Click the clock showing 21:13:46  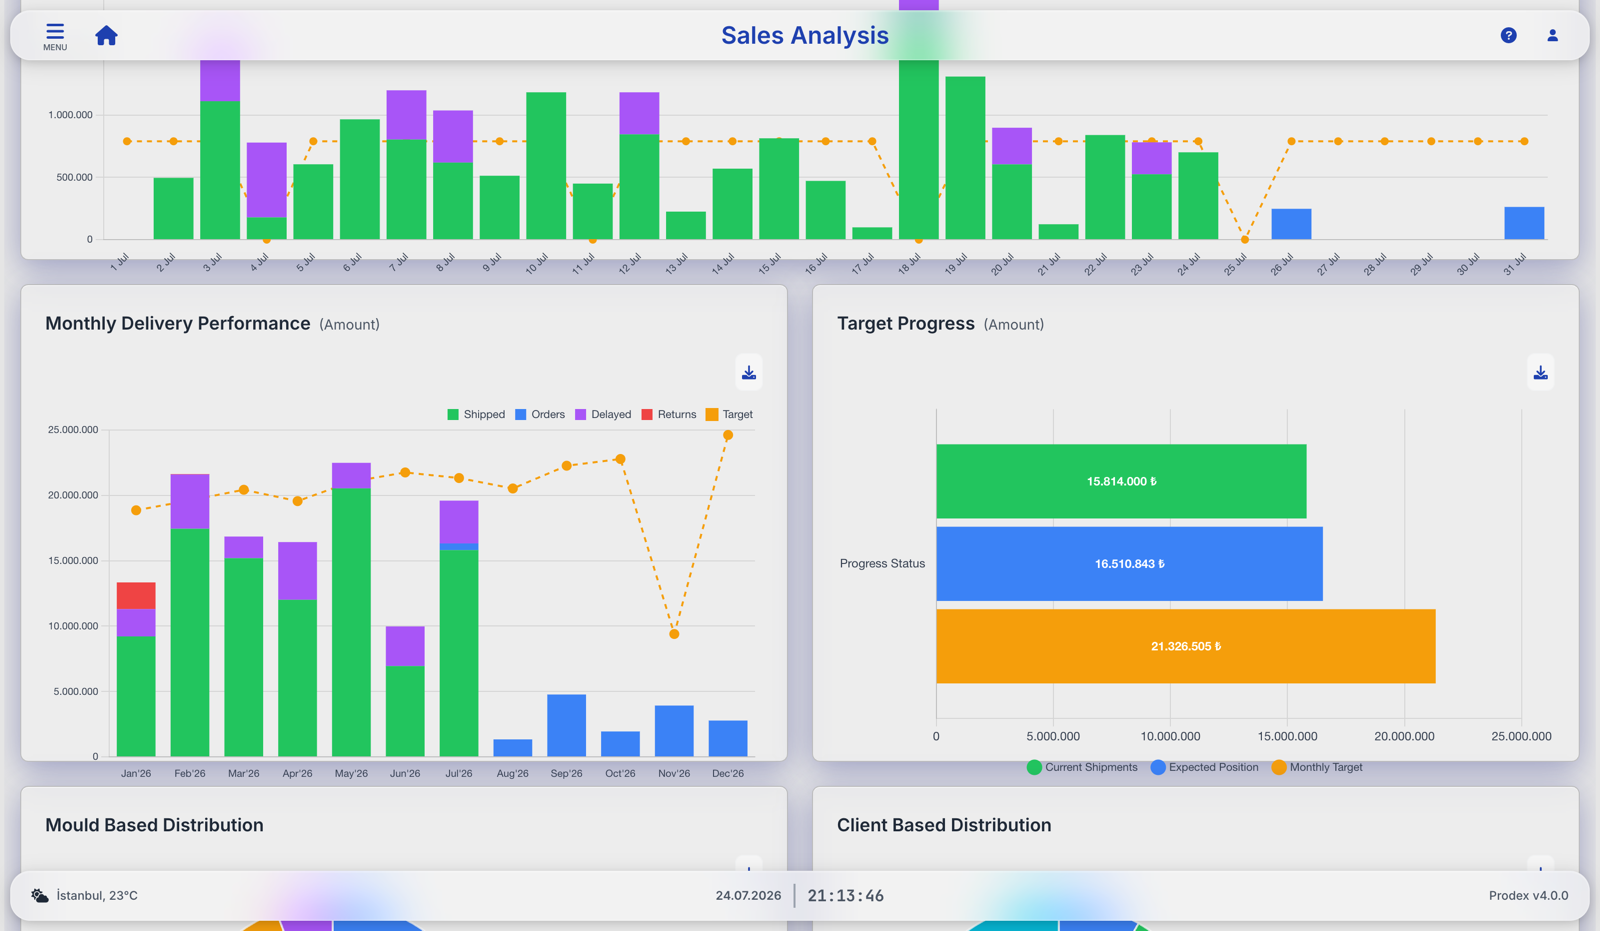846,895
